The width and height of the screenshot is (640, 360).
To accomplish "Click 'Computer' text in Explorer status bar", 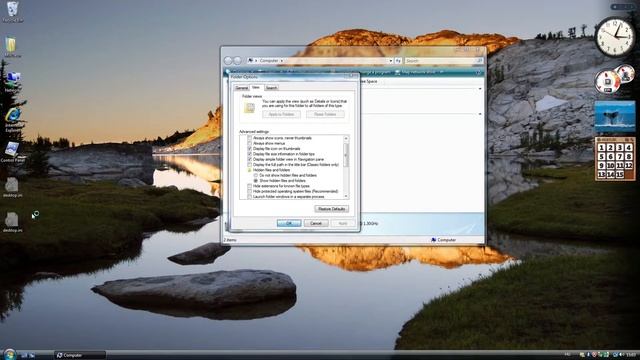I will (x=447, y=240).
